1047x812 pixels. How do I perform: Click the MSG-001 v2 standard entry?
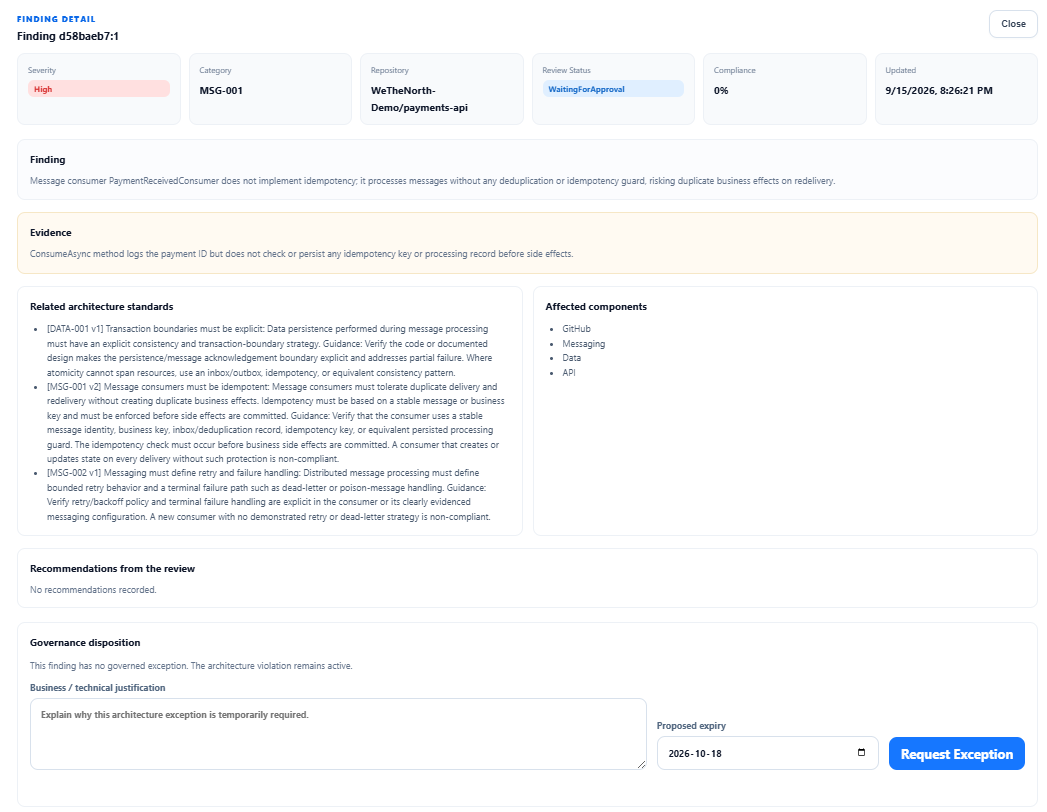click(x=275, y=423)
